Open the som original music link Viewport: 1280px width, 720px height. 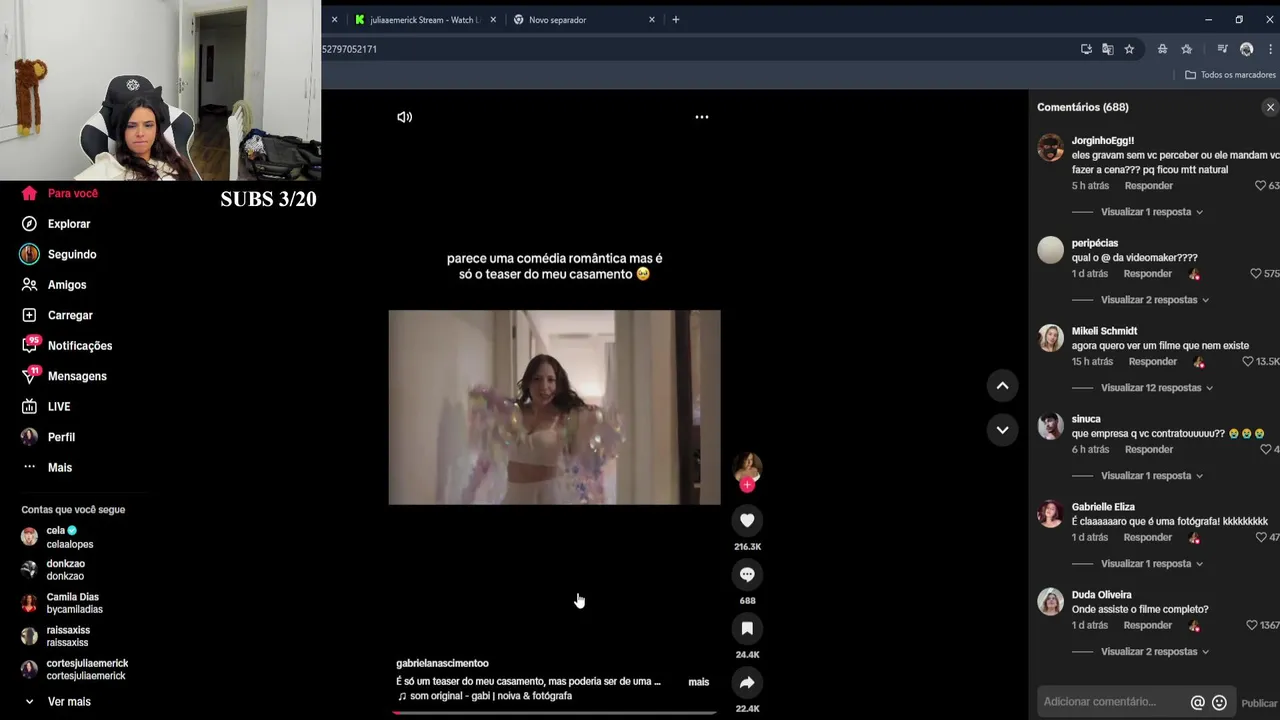click(x=485, y=696)
